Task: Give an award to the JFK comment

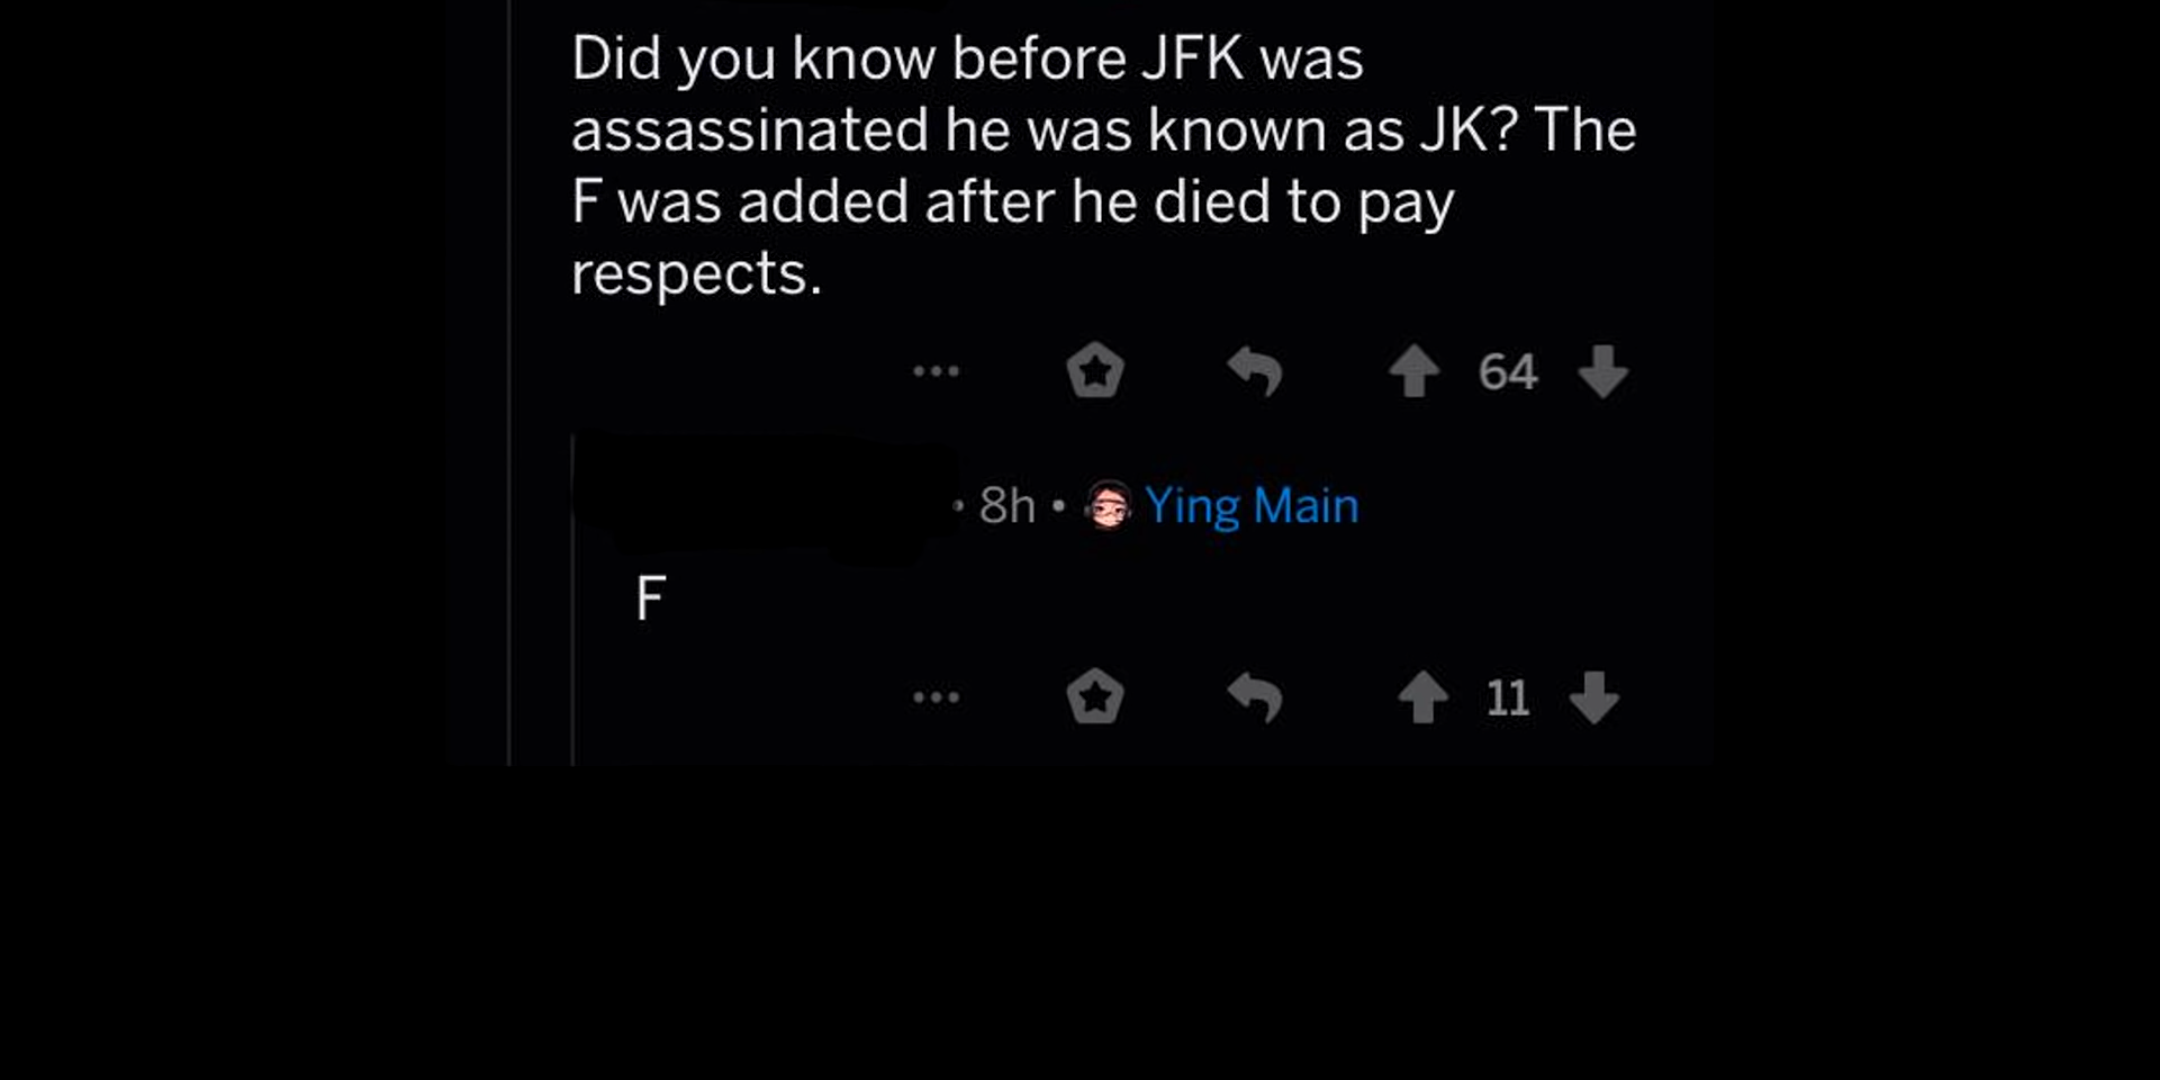Action: tap(1095, 371)
